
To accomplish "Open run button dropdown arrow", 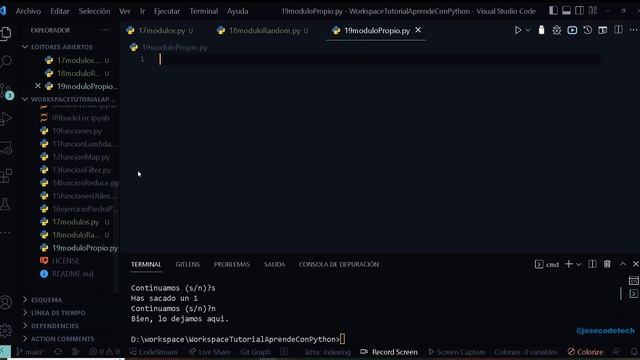I will (x=528, y=30).
